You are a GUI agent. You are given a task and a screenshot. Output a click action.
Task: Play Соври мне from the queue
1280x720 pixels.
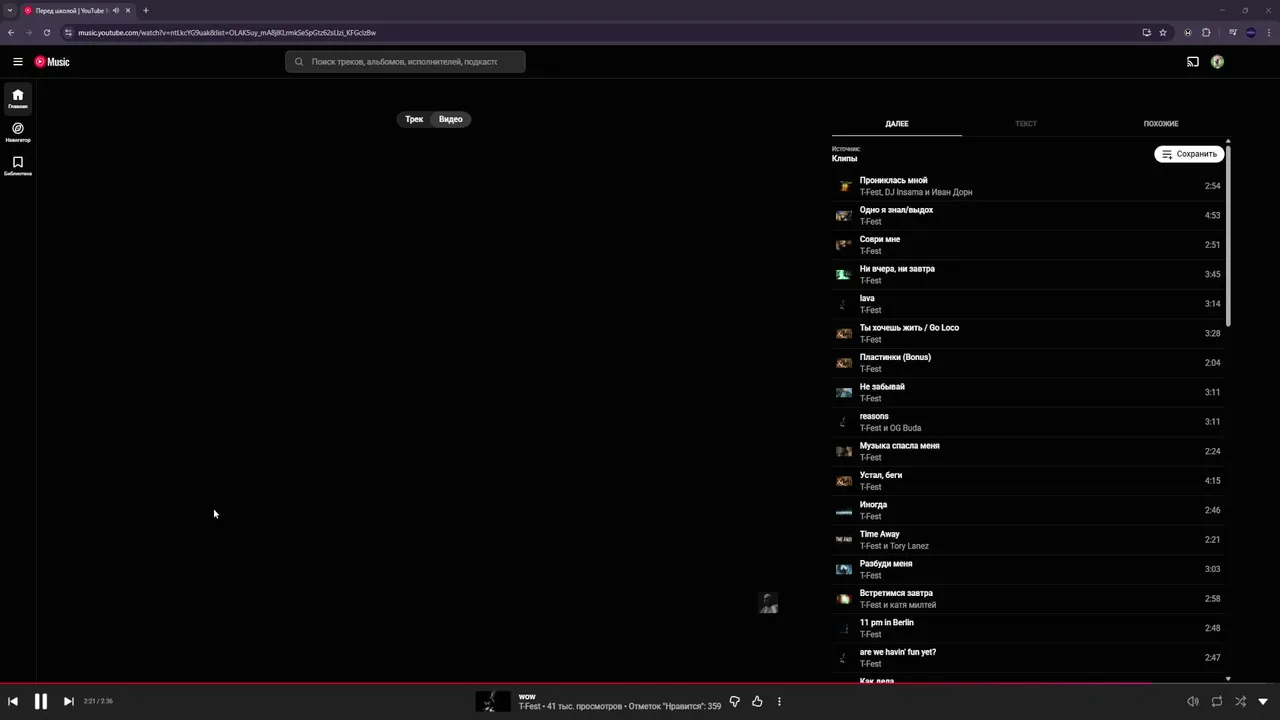[x=1027, y=245]
